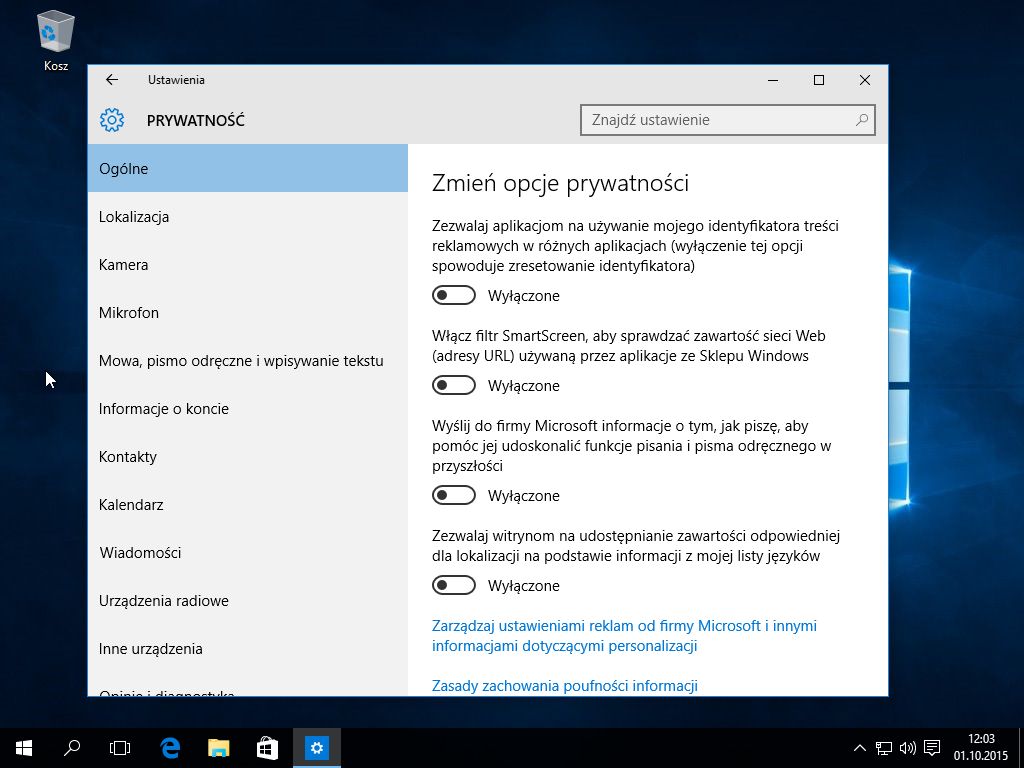The image size is (1024, 768).
Task: Select Mowa, pismo odręczne i wpisywanie tekstu
Action: tap(248, 360)
